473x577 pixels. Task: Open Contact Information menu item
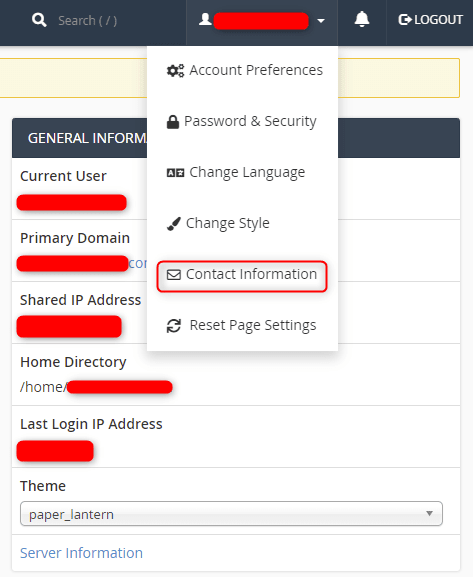(x=242, y=275)
